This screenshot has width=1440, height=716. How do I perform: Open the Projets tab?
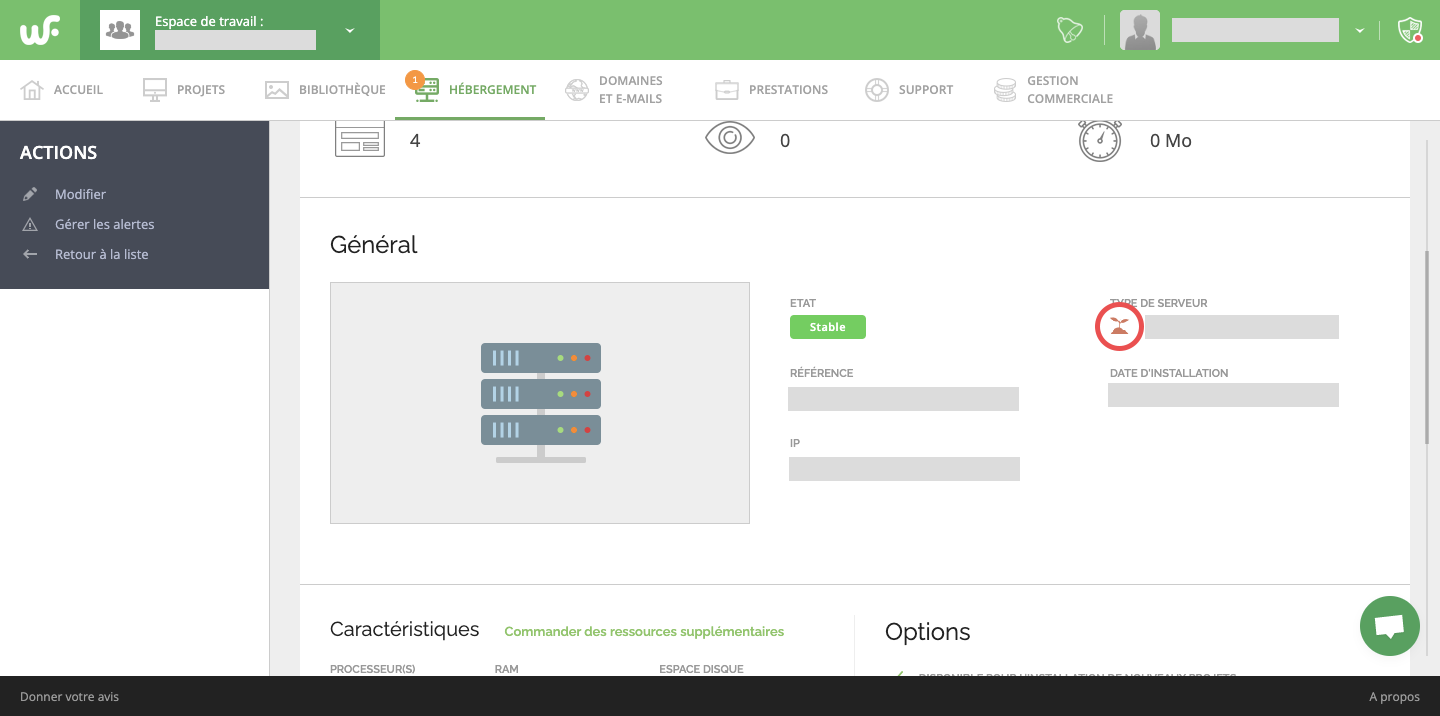[x=184, y=90]
